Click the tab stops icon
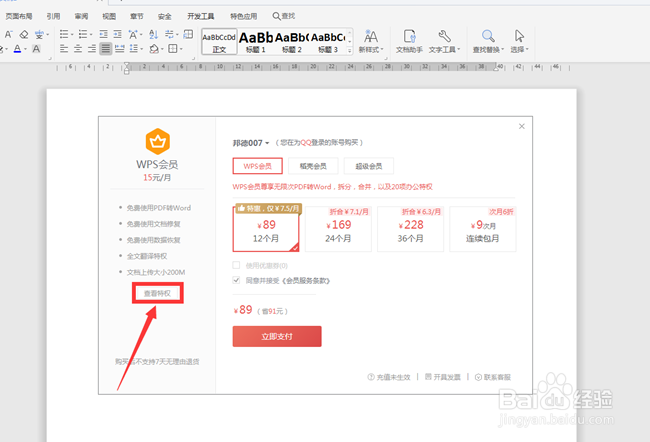The height and width of the screenshot is (442, 650). 188,34
